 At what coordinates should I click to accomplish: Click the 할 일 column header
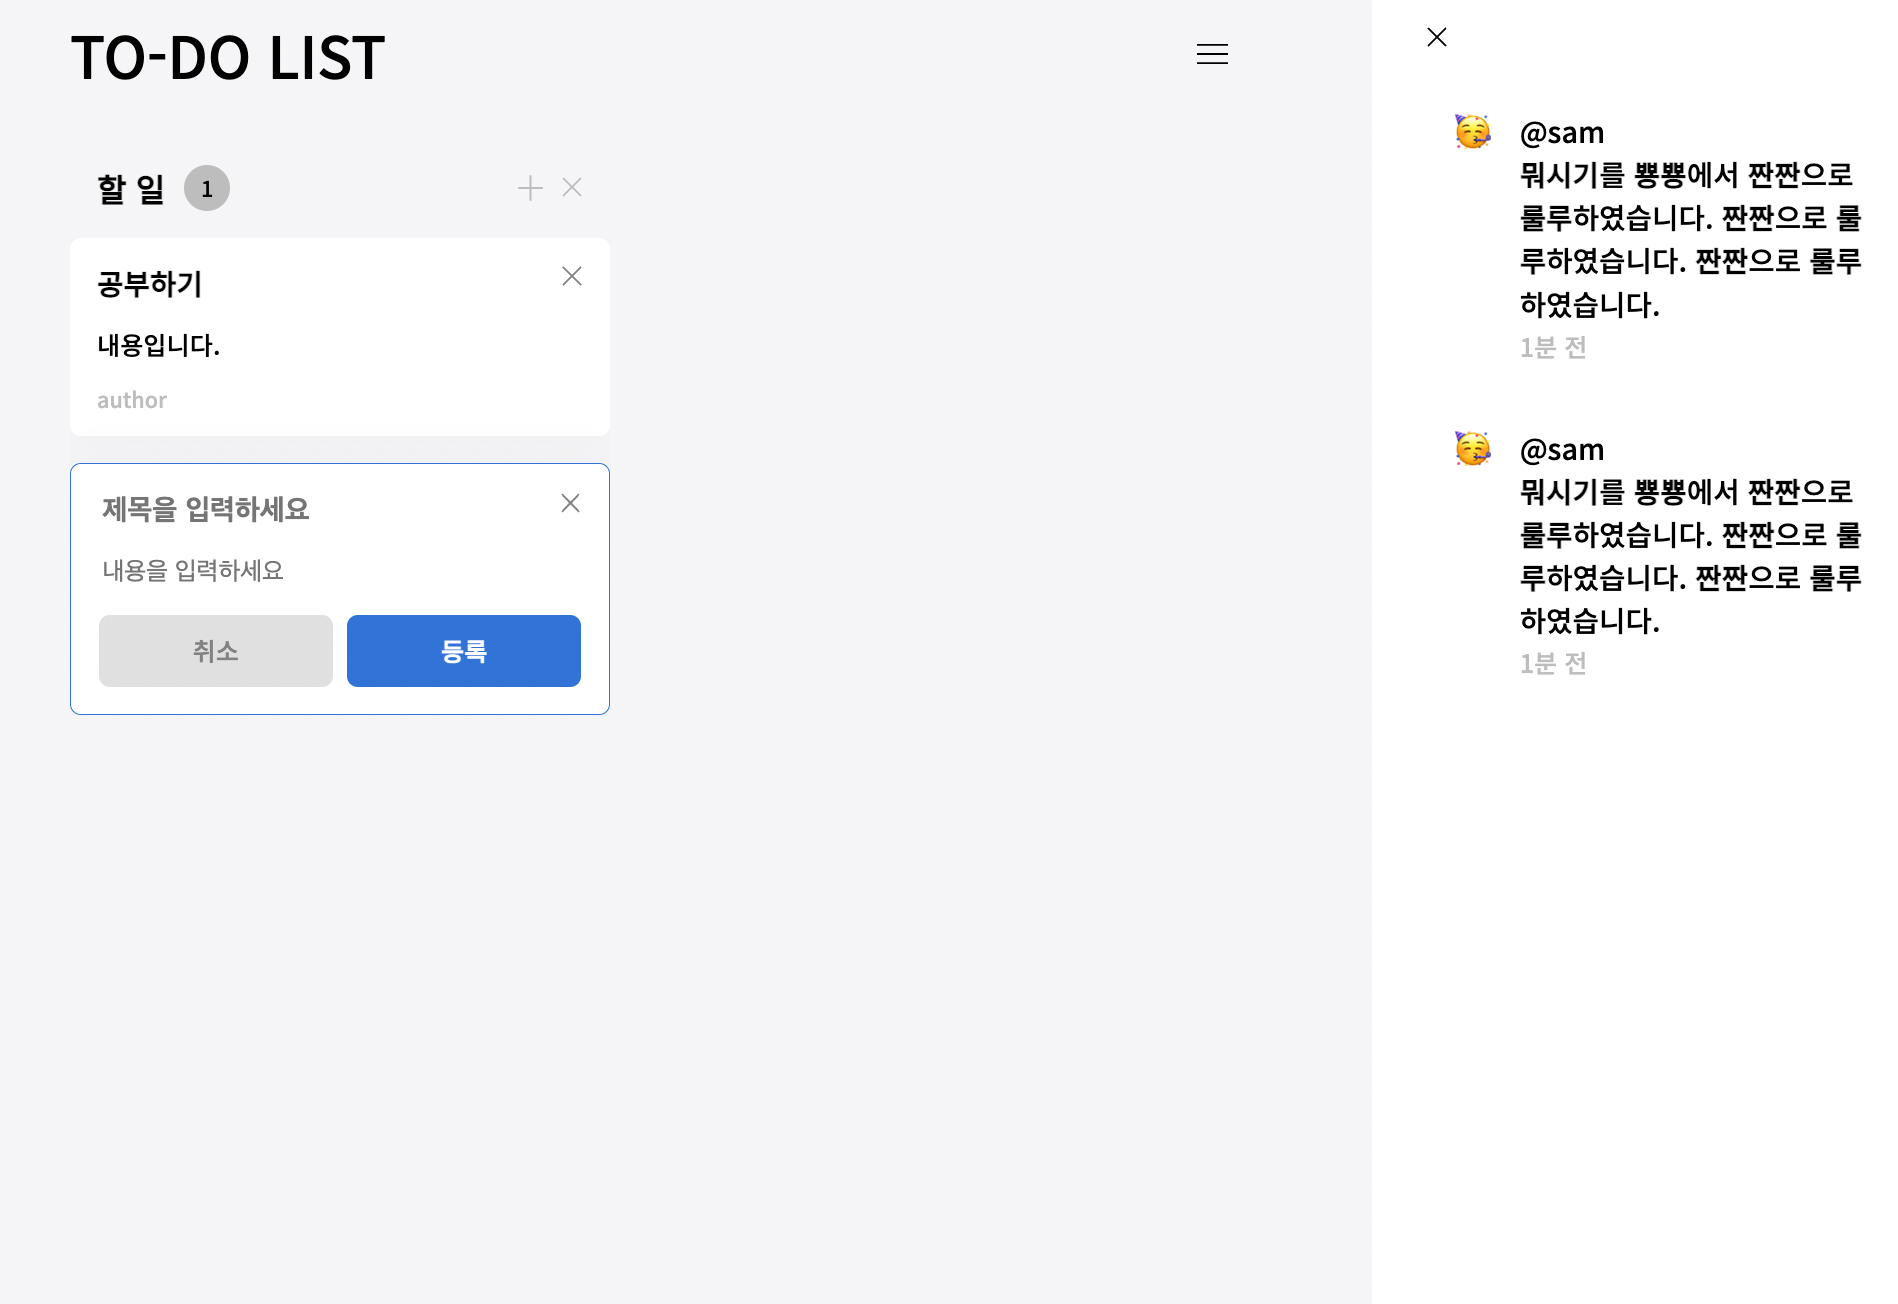130,186
